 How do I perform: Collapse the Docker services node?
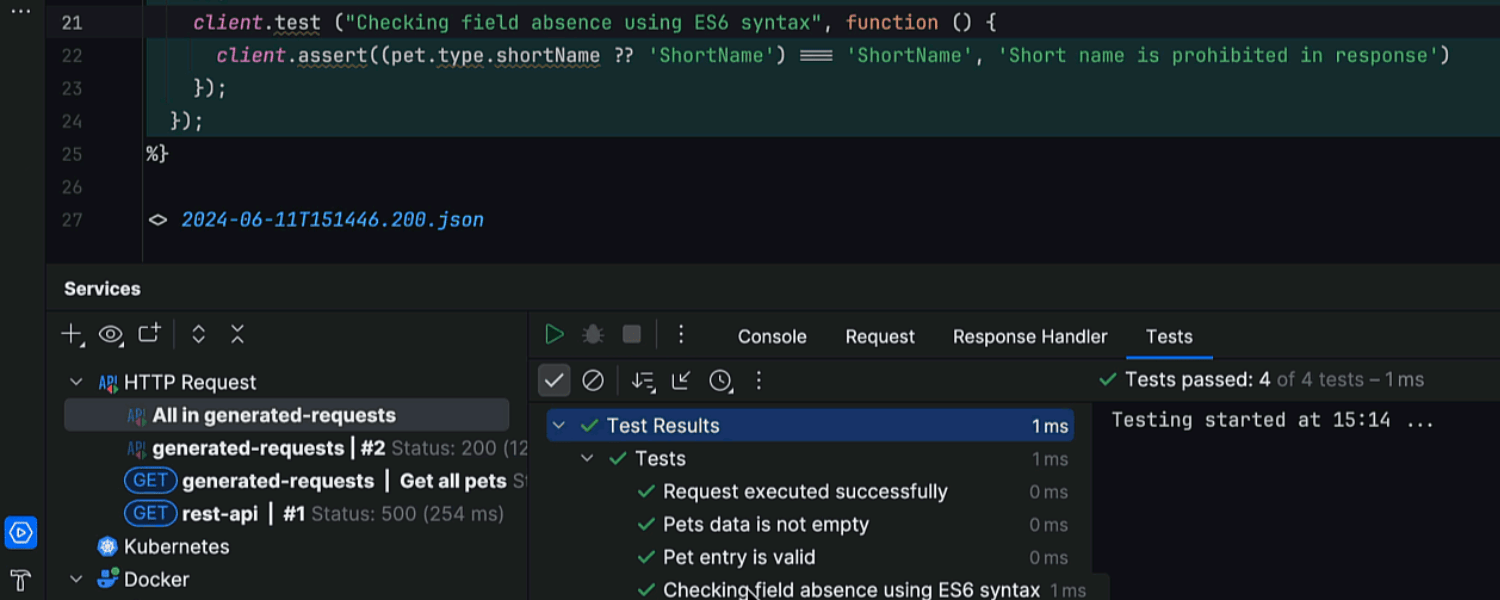click(76, 579)
